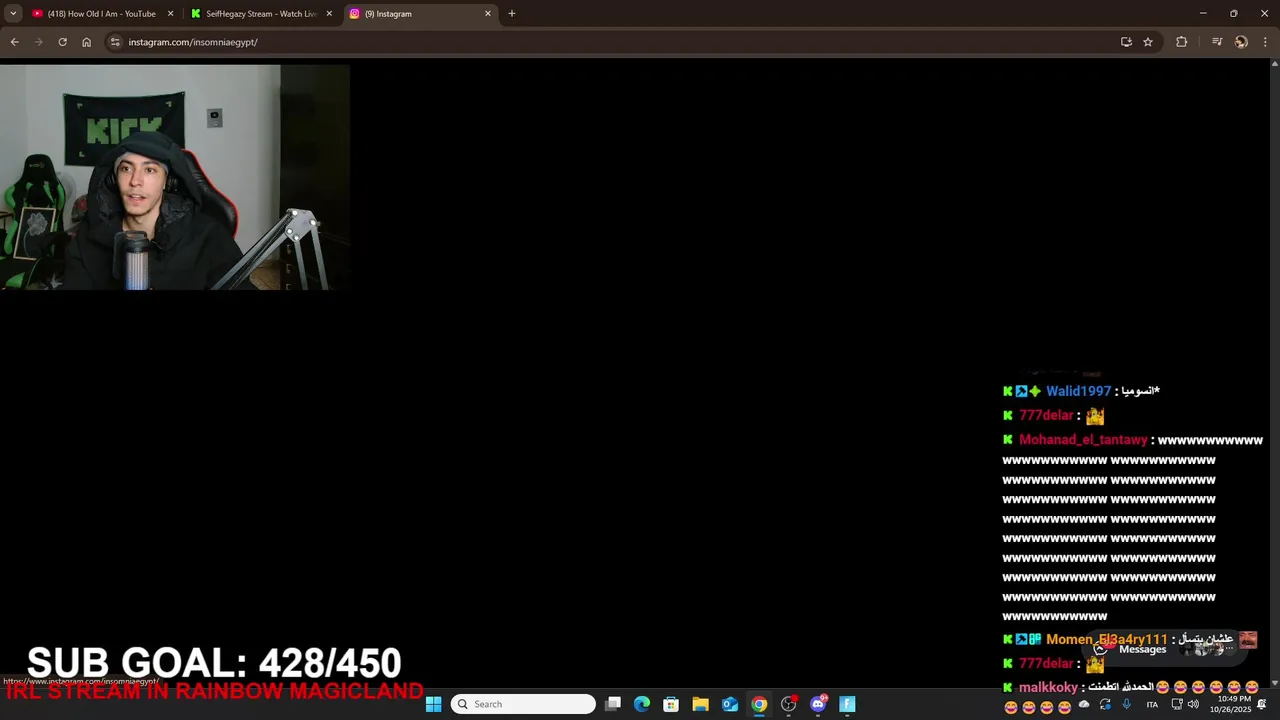Reload the Instagram page
The height and width of the screenshot is (720, 1280).
[62, 42]
